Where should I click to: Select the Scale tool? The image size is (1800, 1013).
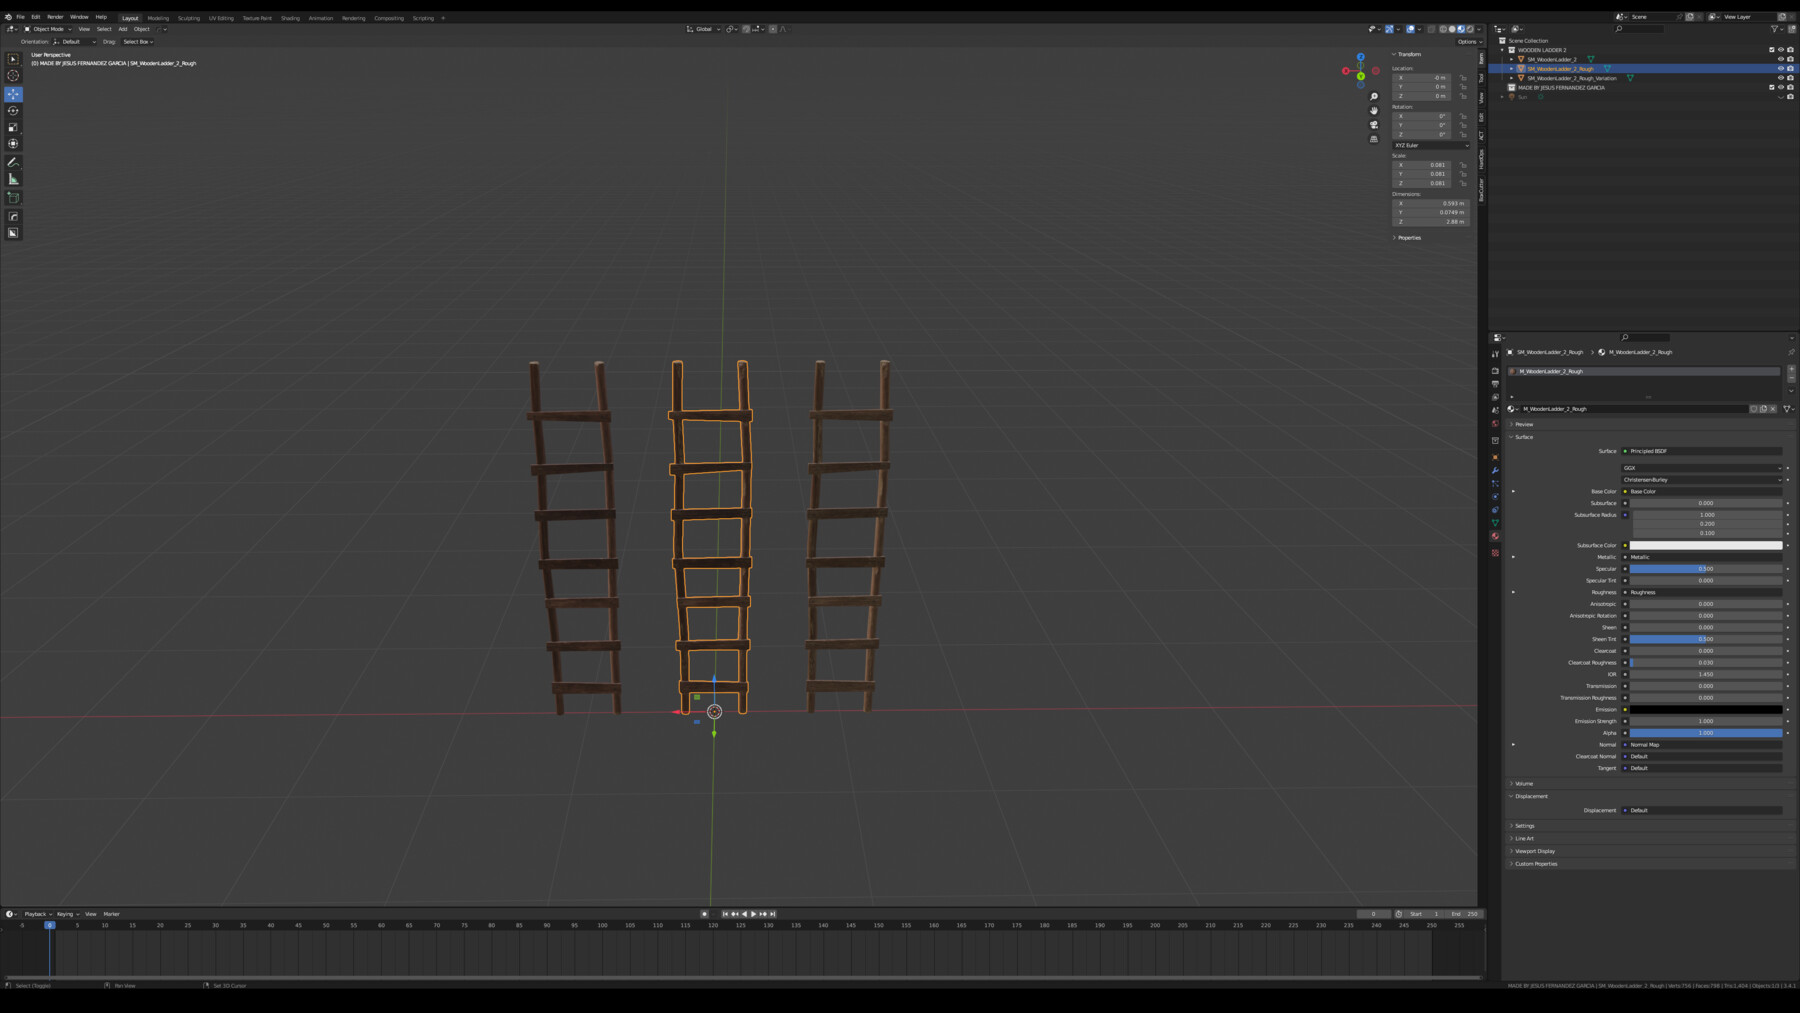click(13, 127)
